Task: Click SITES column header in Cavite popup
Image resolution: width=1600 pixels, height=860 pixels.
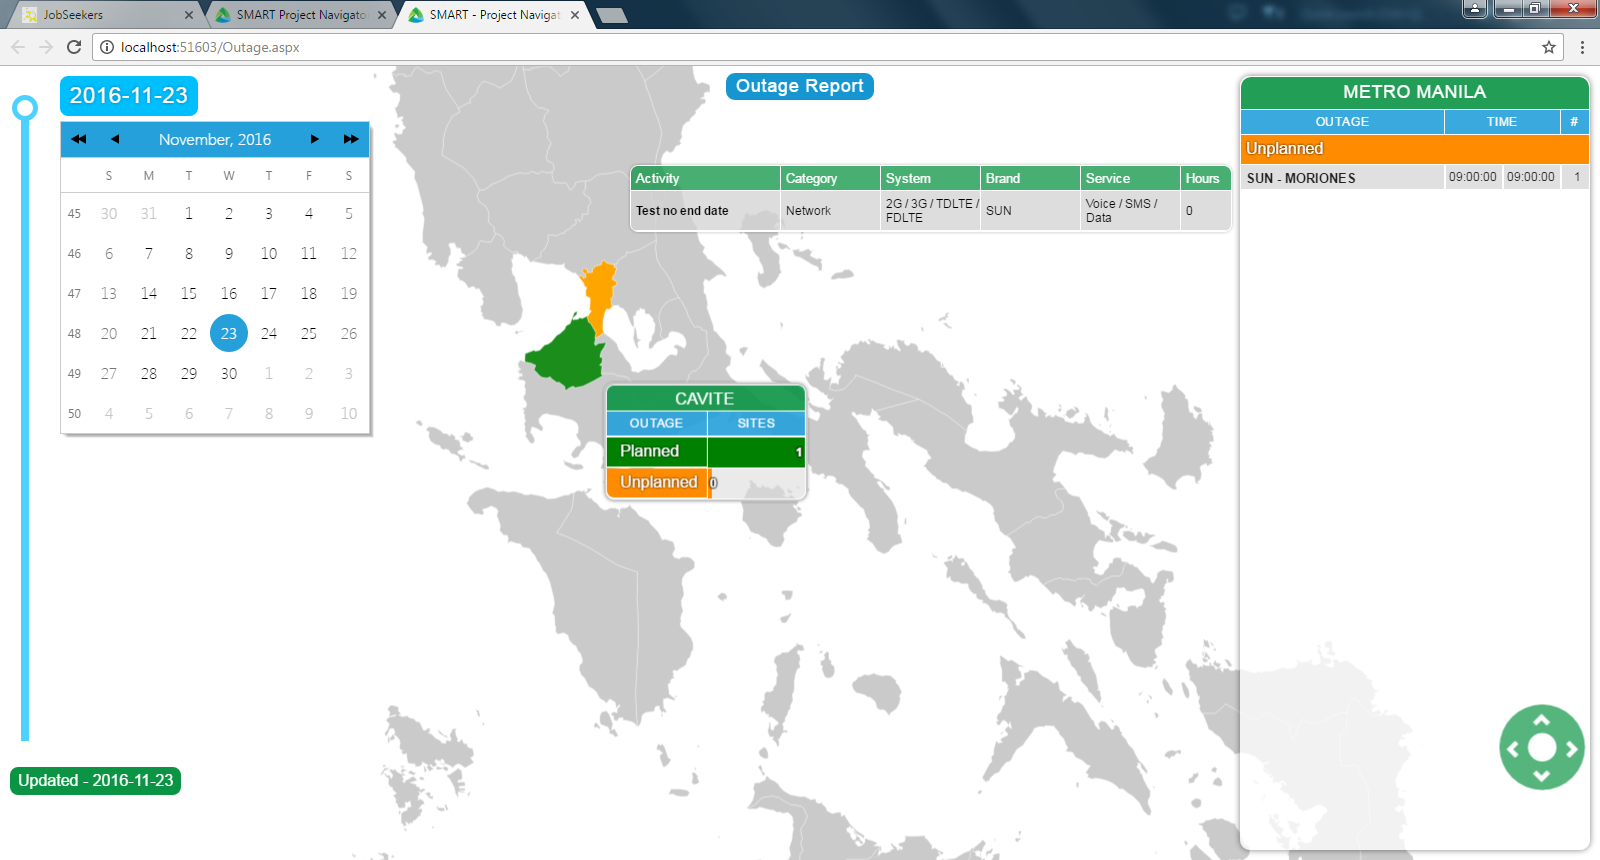Action: tap(756, 423)
